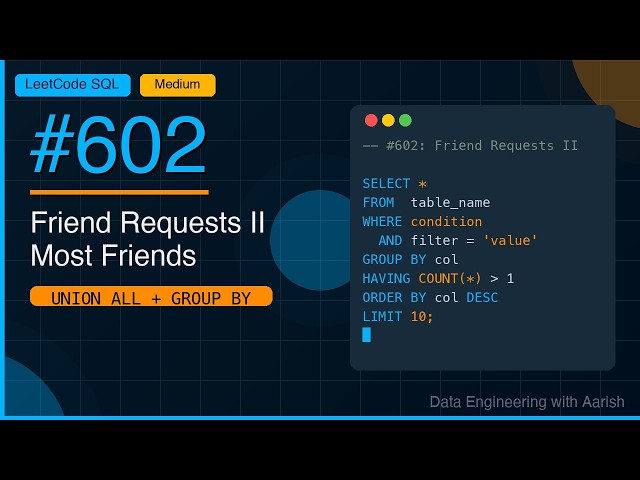
Task: Click the 'LIMIT 10;' code line
Action: [x=398, y=317]
